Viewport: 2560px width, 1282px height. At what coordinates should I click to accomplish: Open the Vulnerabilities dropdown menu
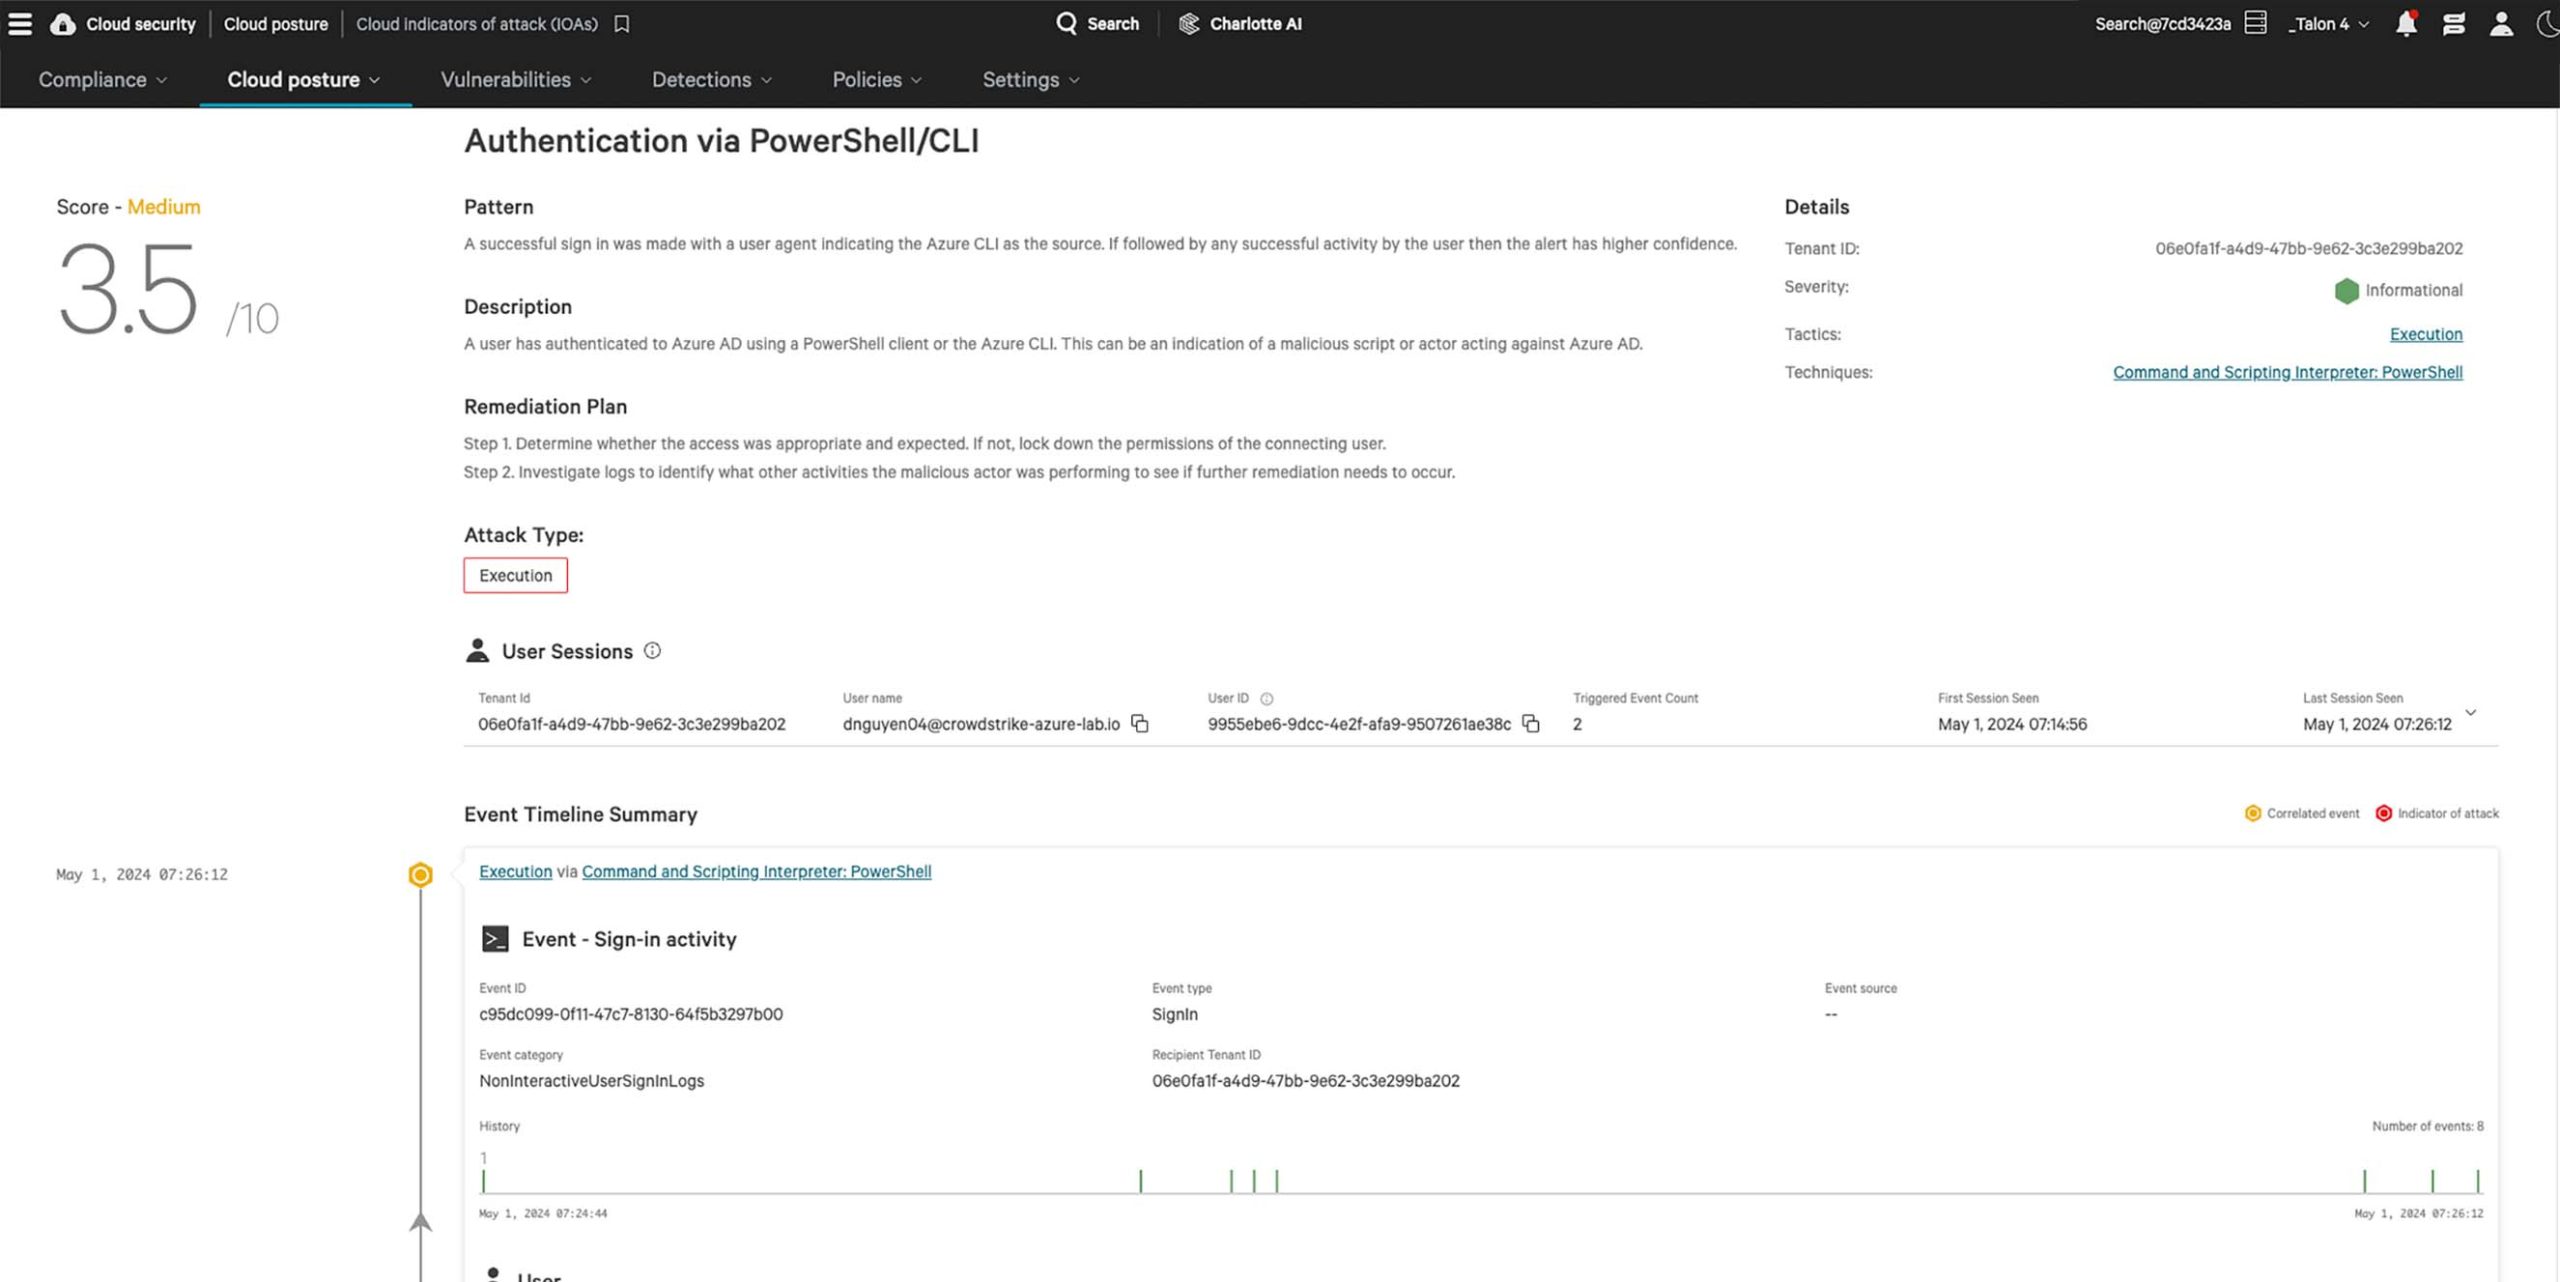tap(516, 80)
